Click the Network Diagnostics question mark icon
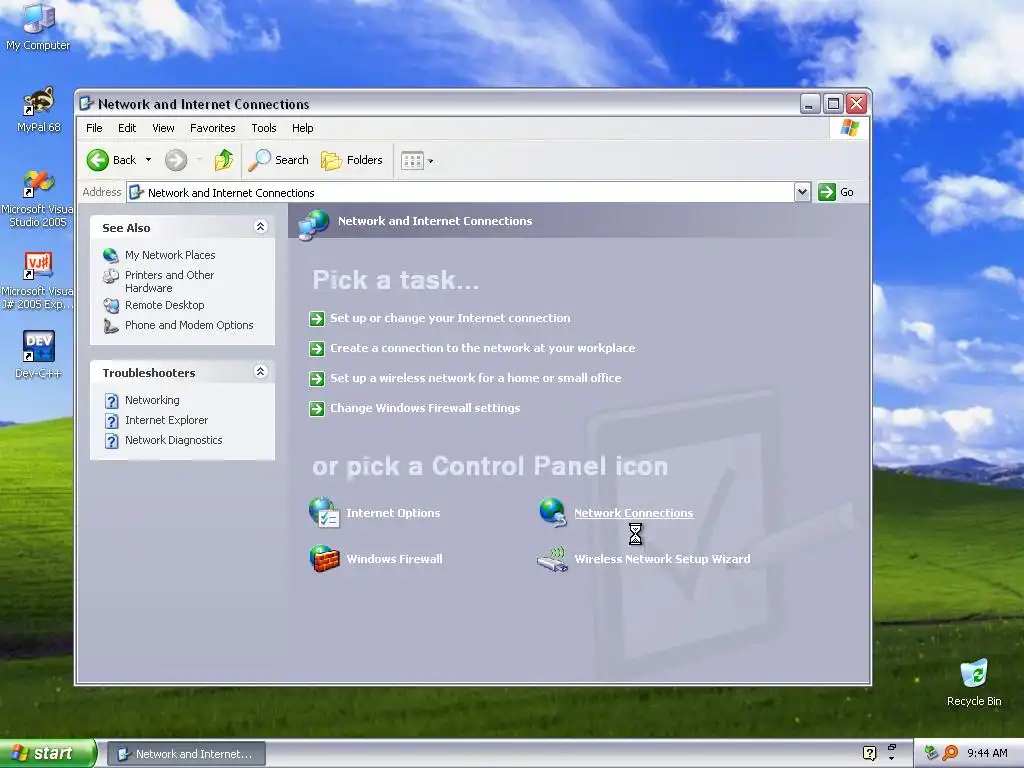This screenshot has width=1024, height=768. point(112,441)
